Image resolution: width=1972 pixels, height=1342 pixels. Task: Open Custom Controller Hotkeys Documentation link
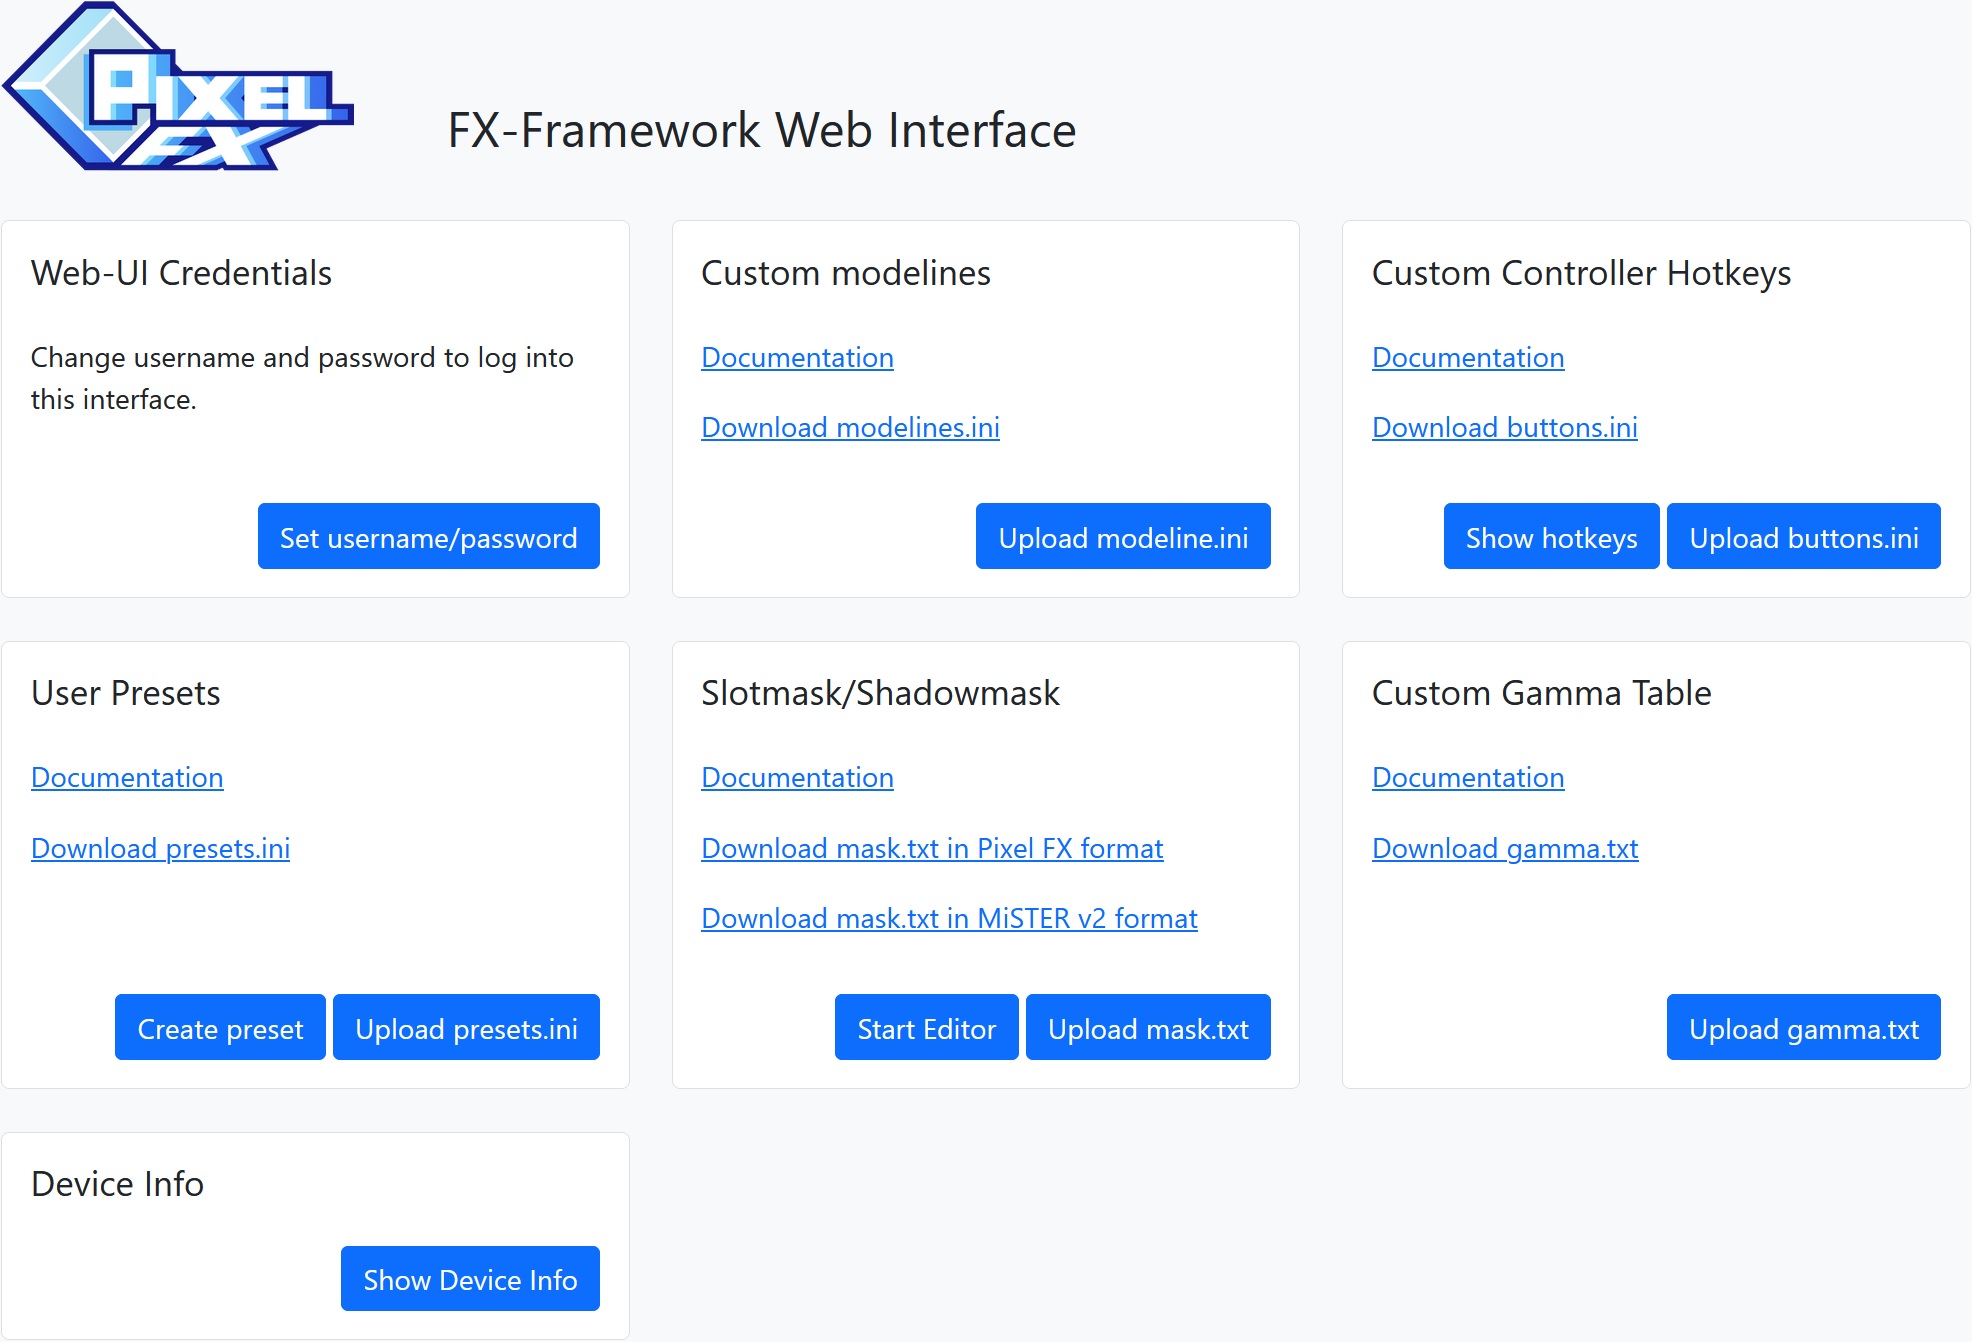(1468, 358)
